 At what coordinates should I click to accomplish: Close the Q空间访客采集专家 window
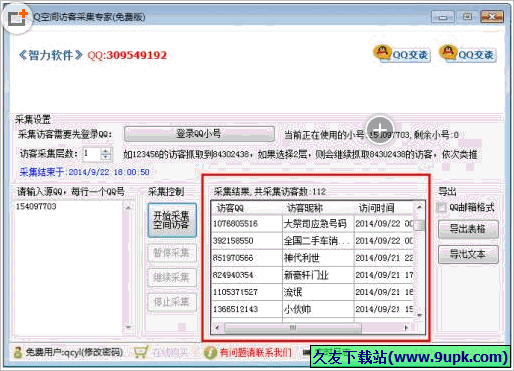point(492,16)
